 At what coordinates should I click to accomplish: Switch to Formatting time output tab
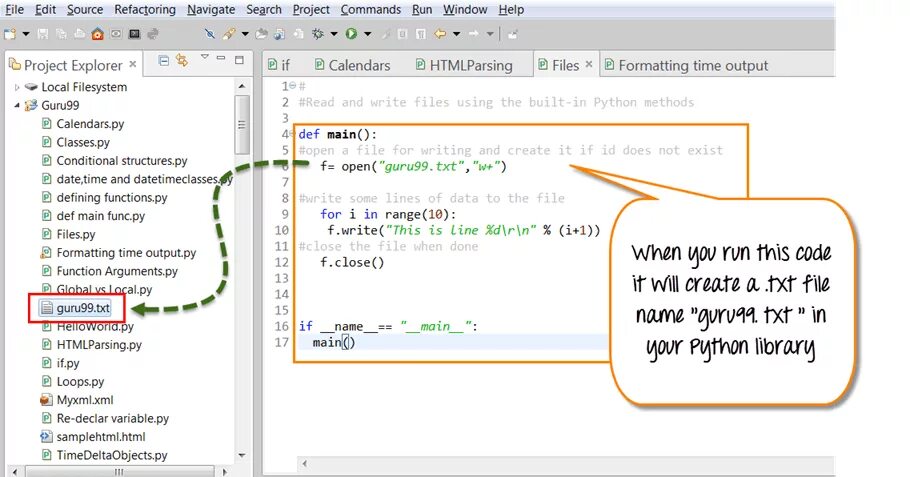click(x=686, y=66)
